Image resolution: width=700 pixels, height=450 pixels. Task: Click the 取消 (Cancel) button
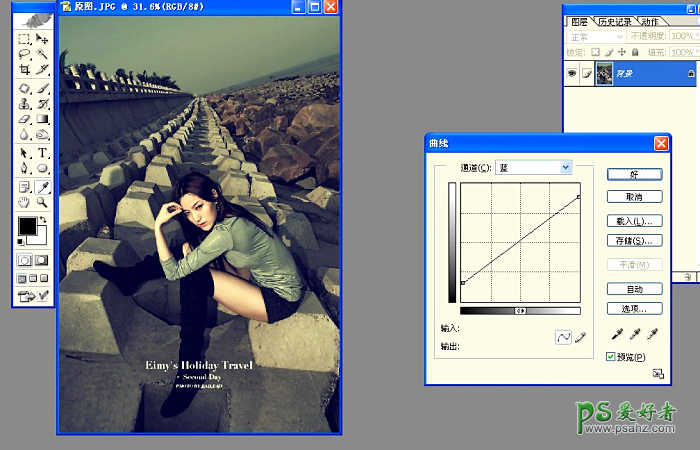[634, 197]
